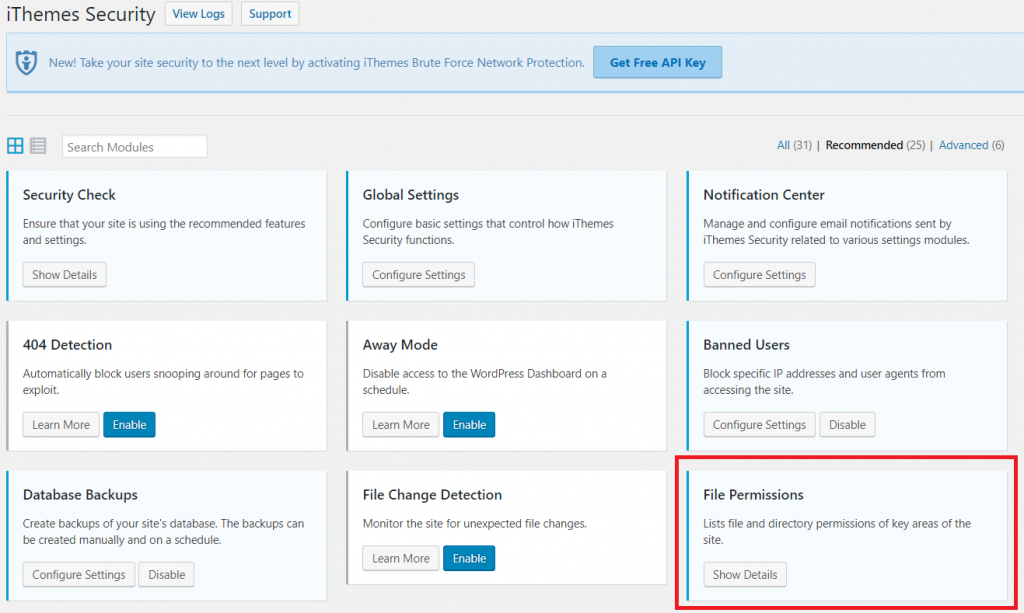This screenshot has height=613, width=1024.
Task: Configure Settings for Banned Users
Action: click(760, 424)
